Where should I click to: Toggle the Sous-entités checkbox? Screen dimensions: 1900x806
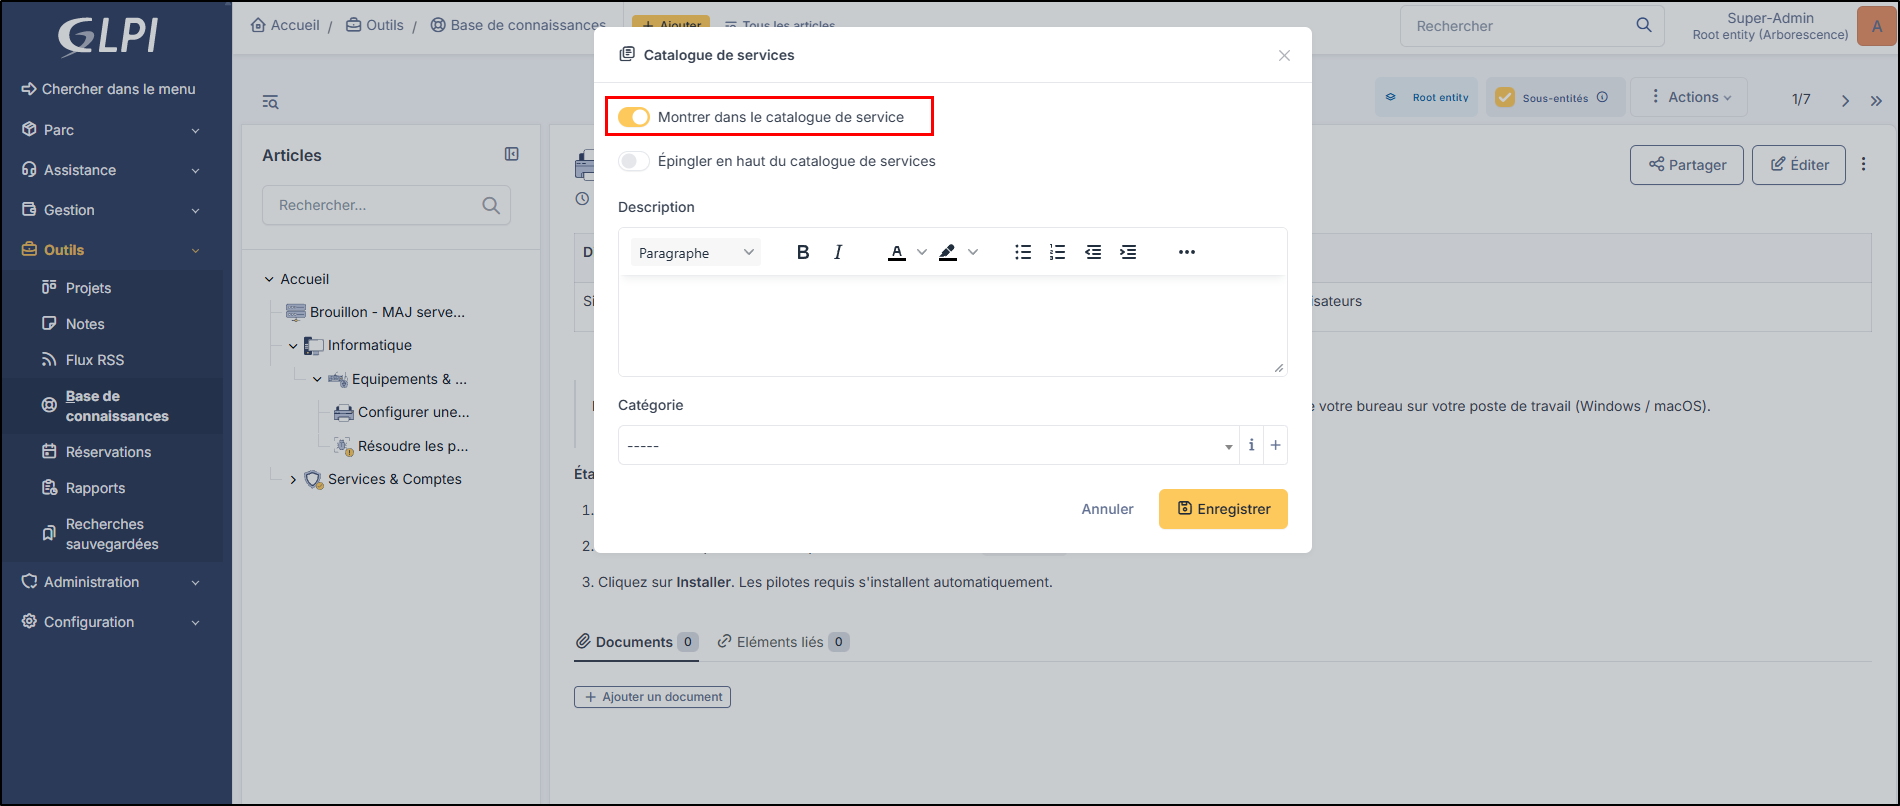click(1505, 97)
